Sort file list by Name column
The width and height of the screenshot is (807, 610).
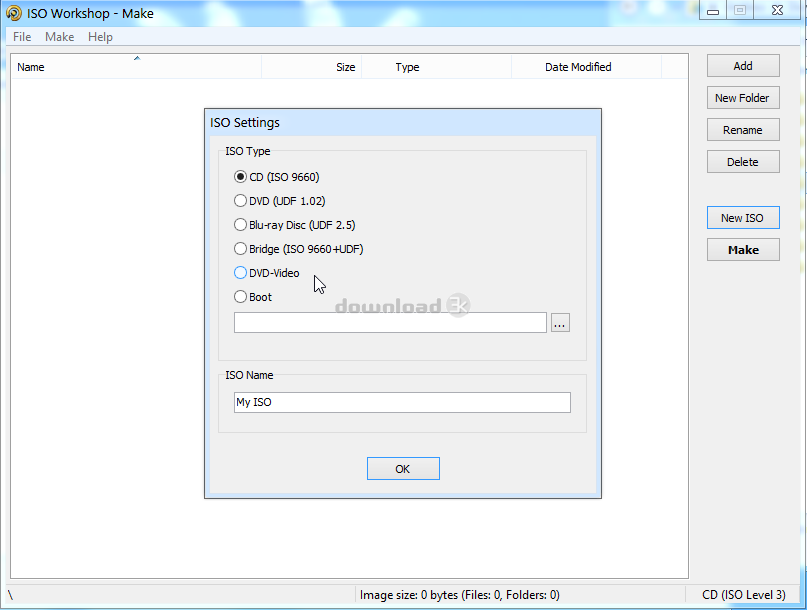coord(136,67)
